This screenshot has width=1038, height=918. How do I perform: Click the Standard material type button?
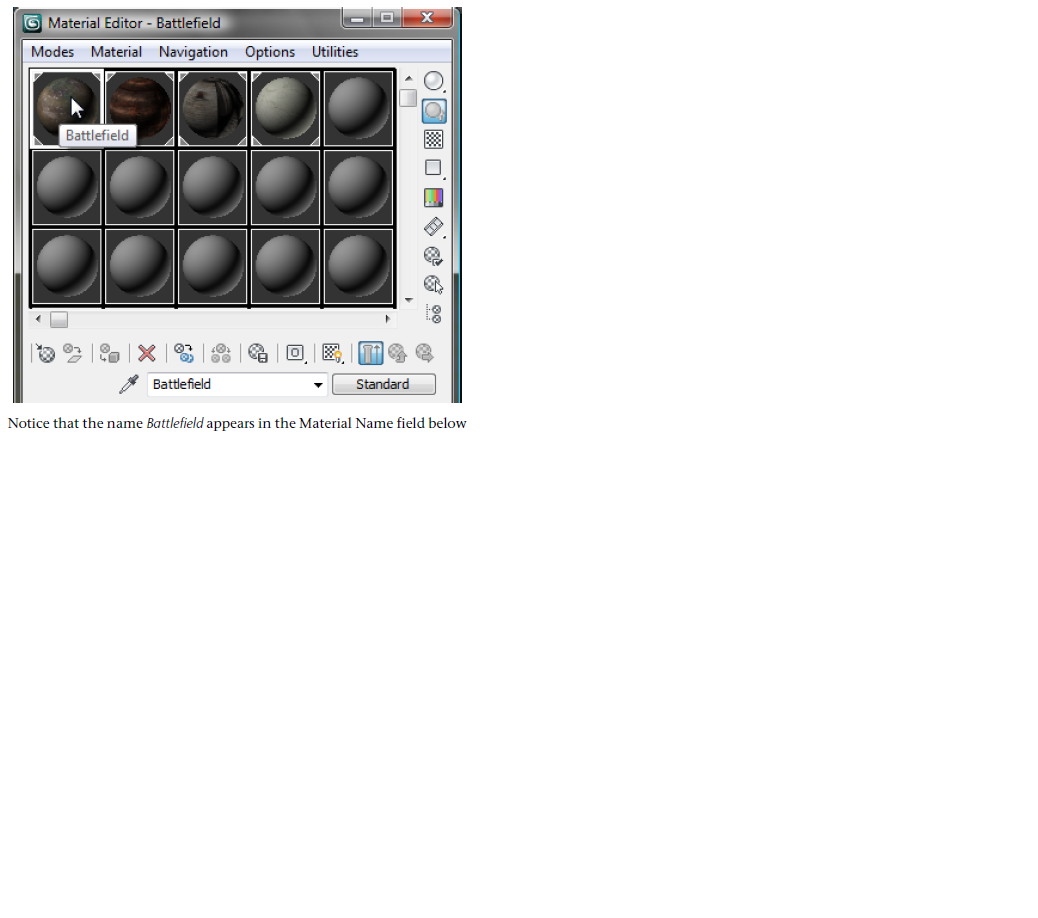[383, 385]
